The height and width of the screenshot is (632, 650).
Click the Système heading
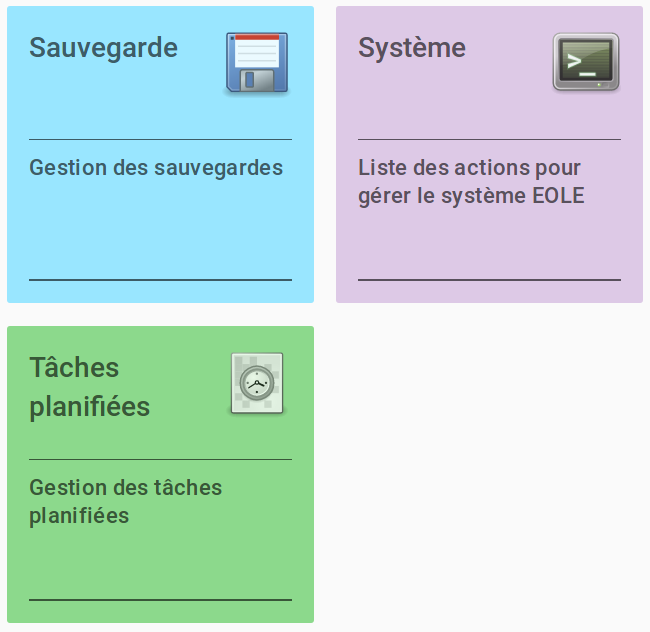tap(412, 48)
